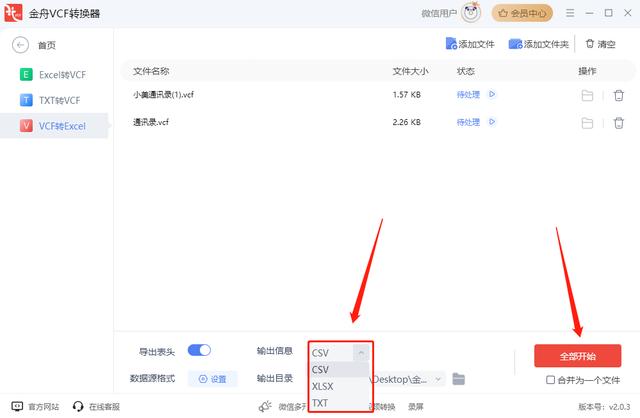Select the 小美通讯录(1).vcf file row name
The width and height of the screenshot is (640, 418).
[163, 95]
